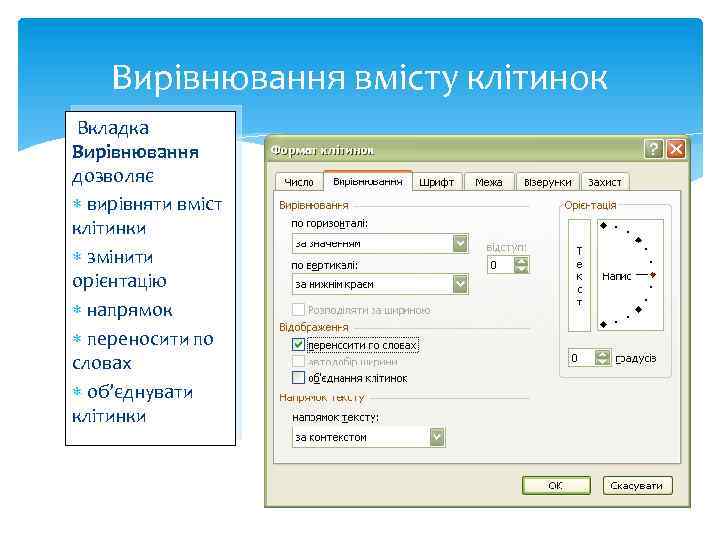Switch to the Візерунки tab

tap(547, 182)
